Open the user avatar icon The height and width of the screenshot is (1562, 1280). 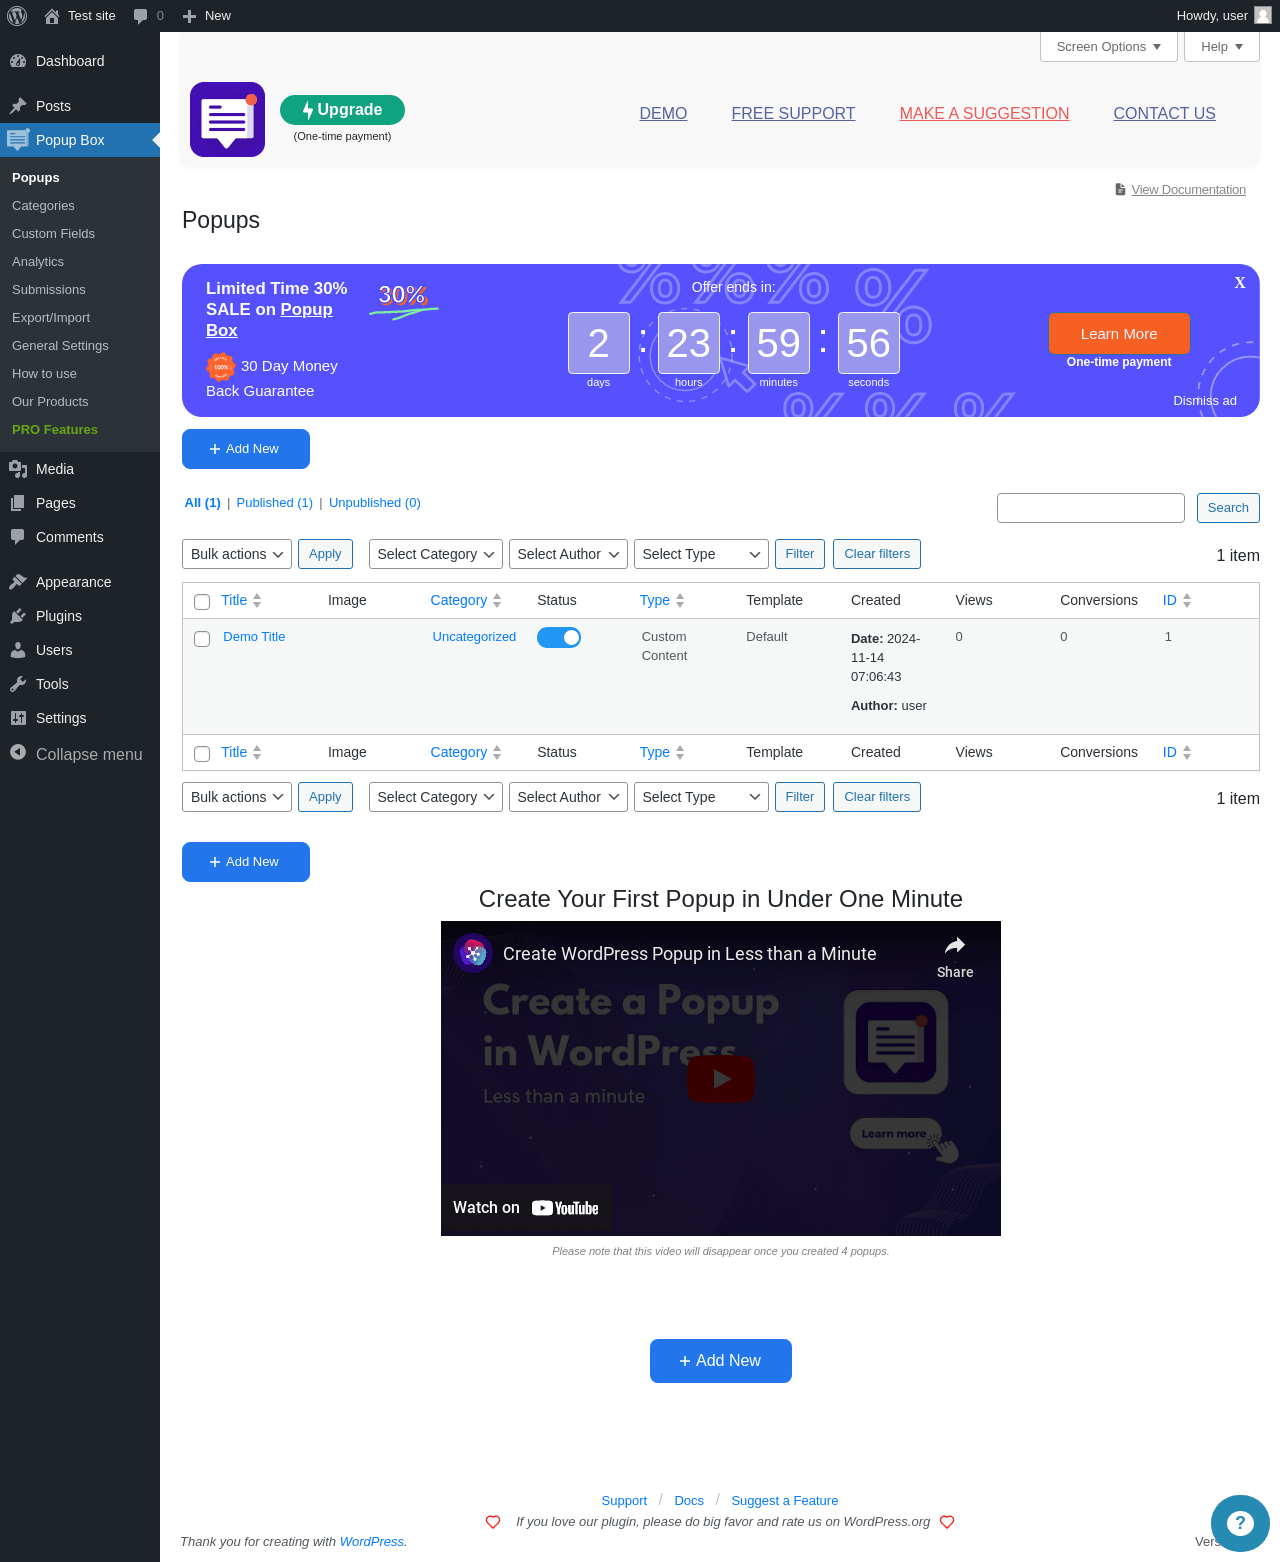[x=1263, y=15]
